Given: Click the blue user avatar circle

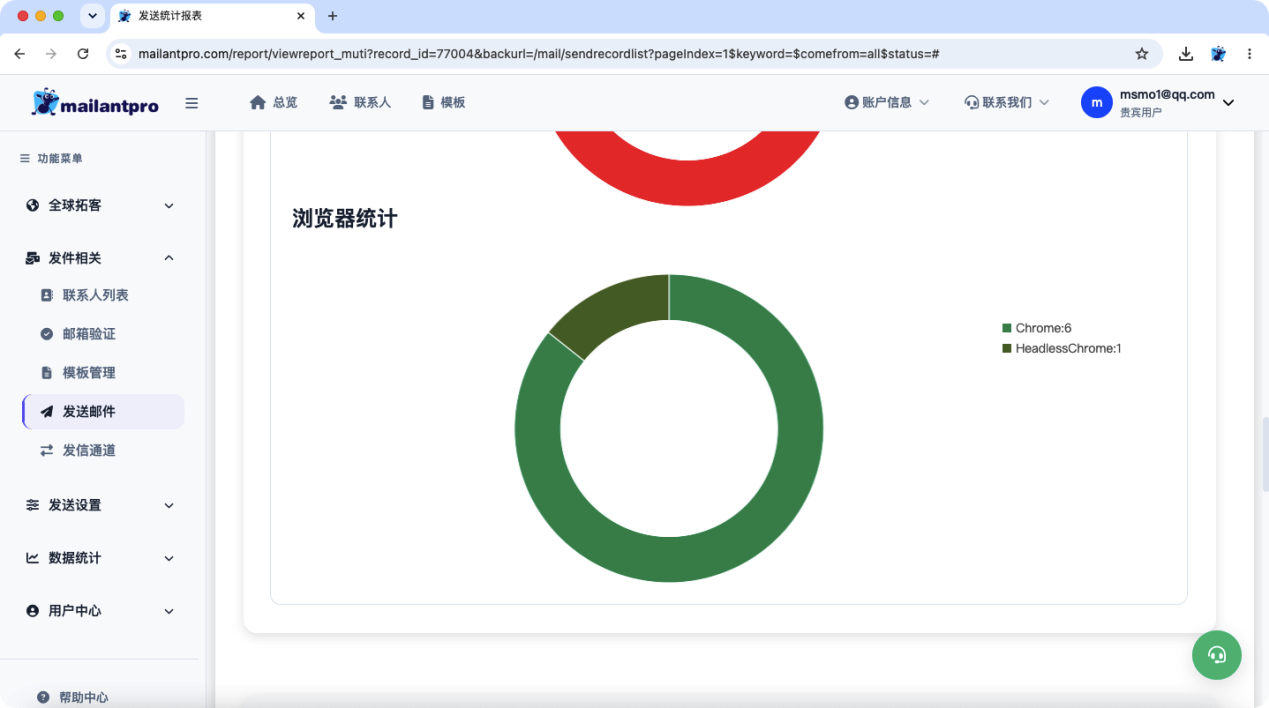Looking at the screenshot, I should 1097,102.
